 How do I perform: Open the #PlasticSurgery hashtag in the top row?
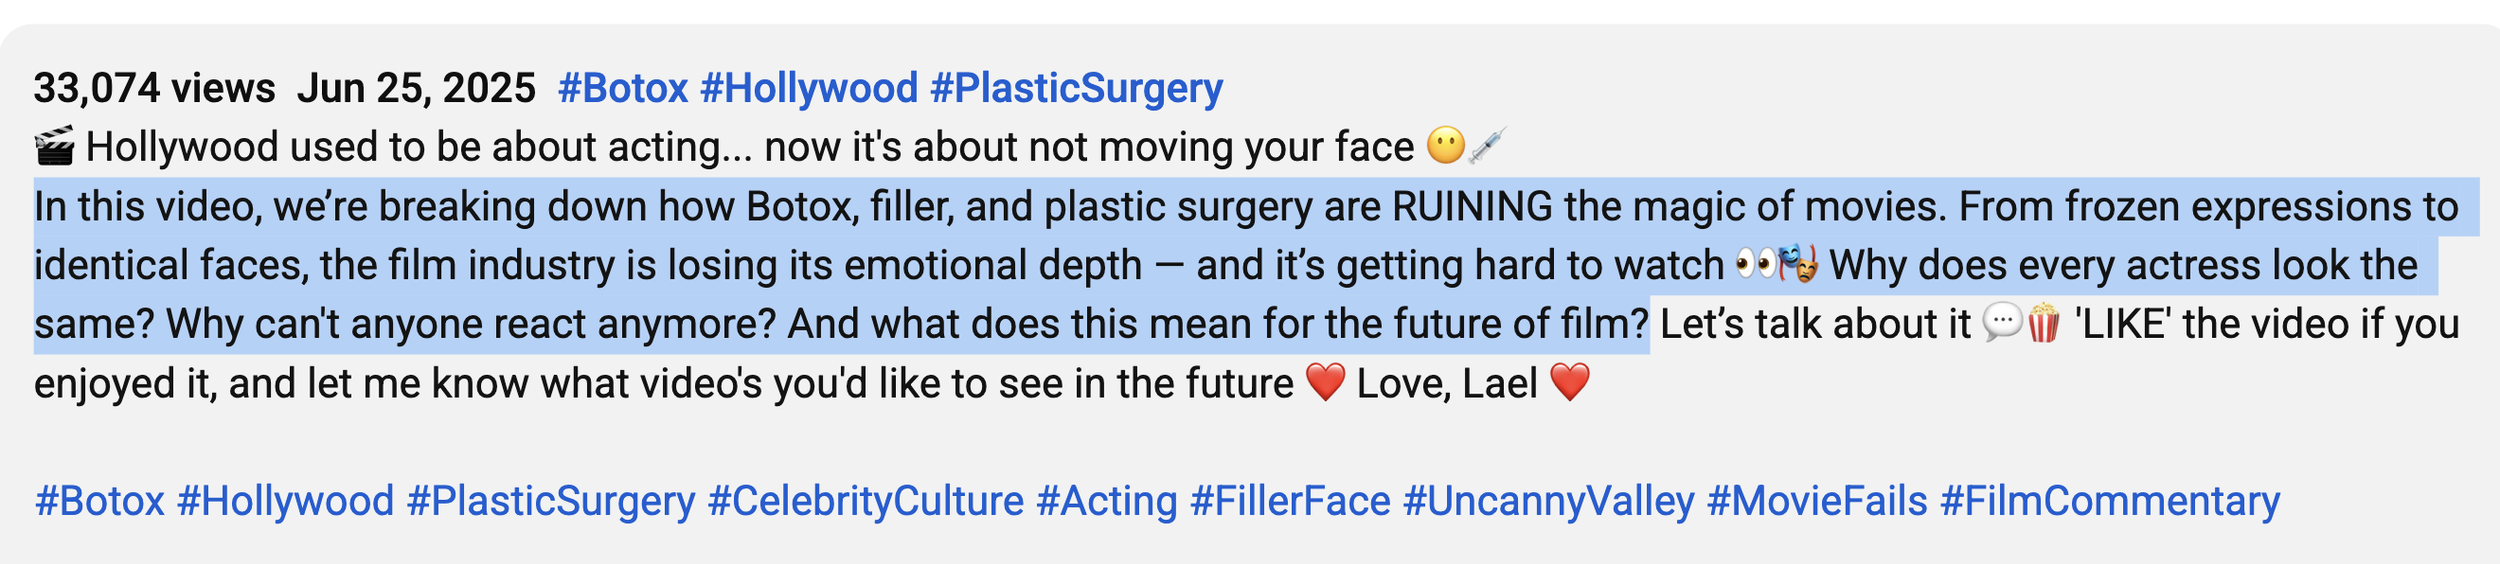pos(1076,88)
